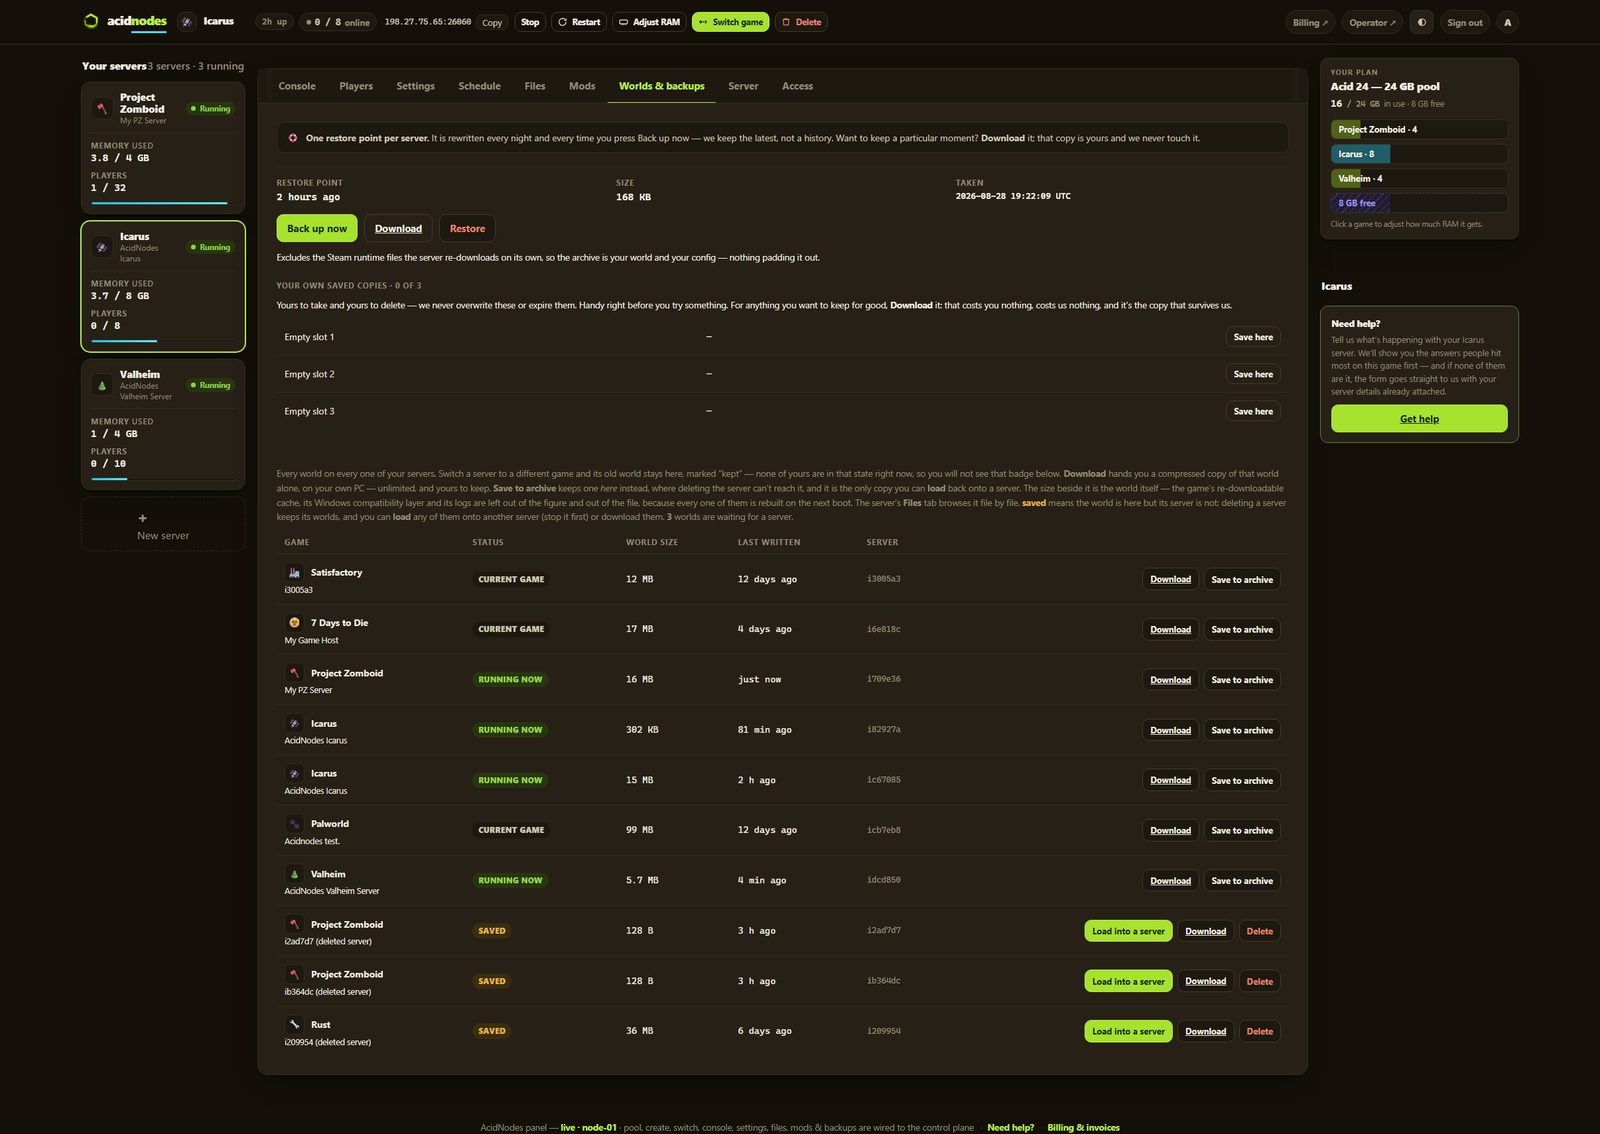Click the Get help button

pos(1419,419)
